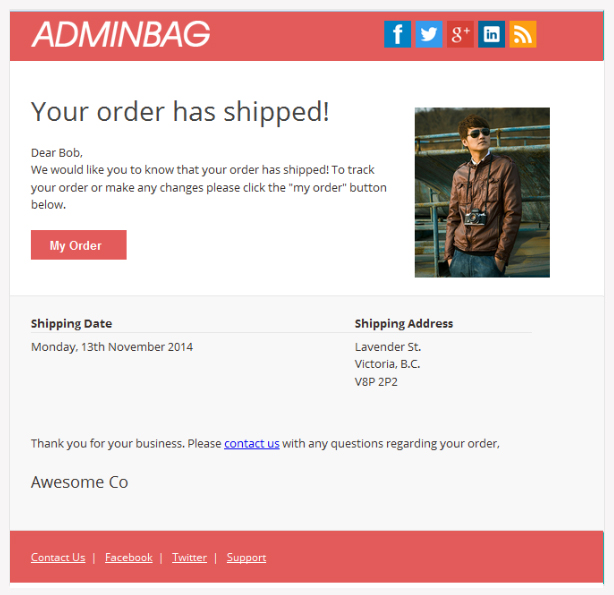This screenshot has height=595, width=614.
Task: Open the Facebook footer link
Action: pyautogui.click(x=129, y=557)
